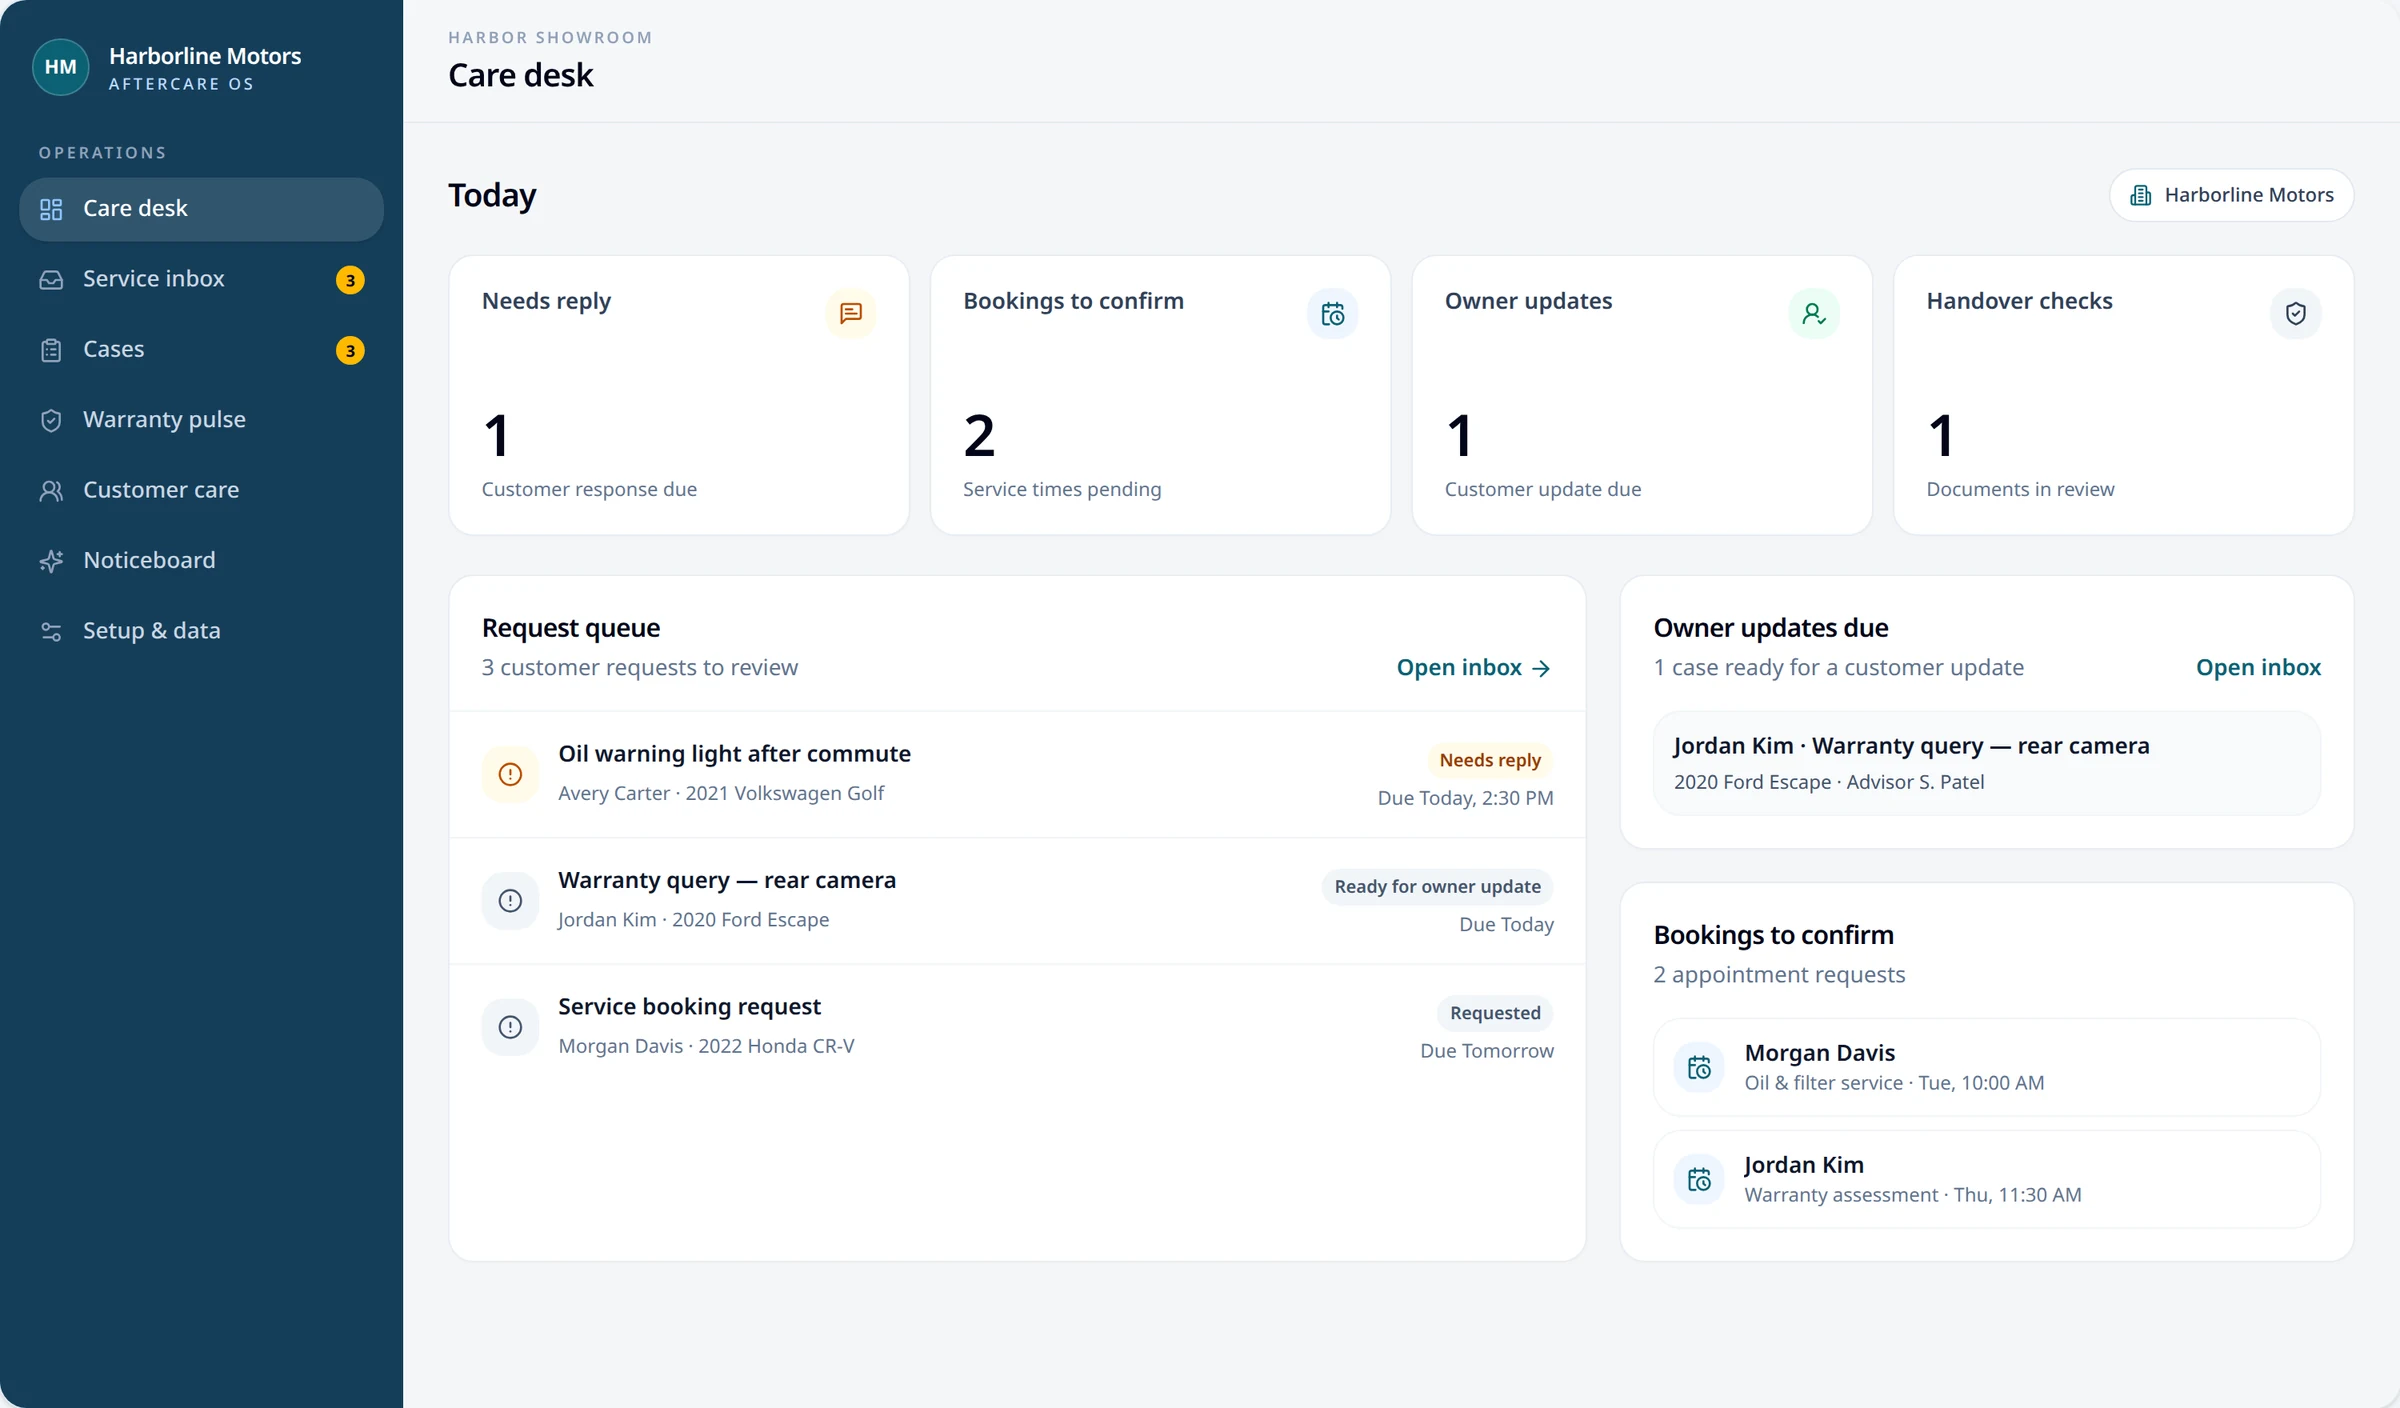
Task: Click the Owner updates person icon
Action: (x=1814, y=314)
